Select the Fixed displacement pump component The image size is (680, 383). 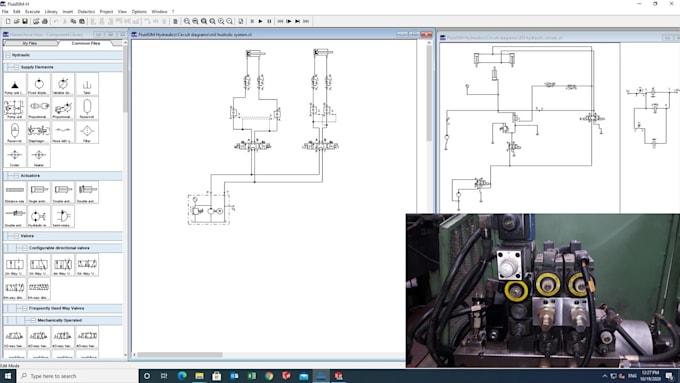pyautogui.click(x=39, y=84)
